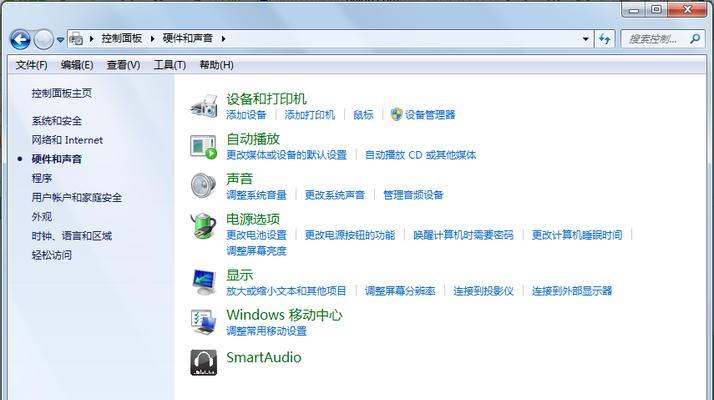Image resolution: width=714 pixels, height=400 pixels.
Task: Click the 硬件和声音 breadcrumb
Action: tap(188, 38)
